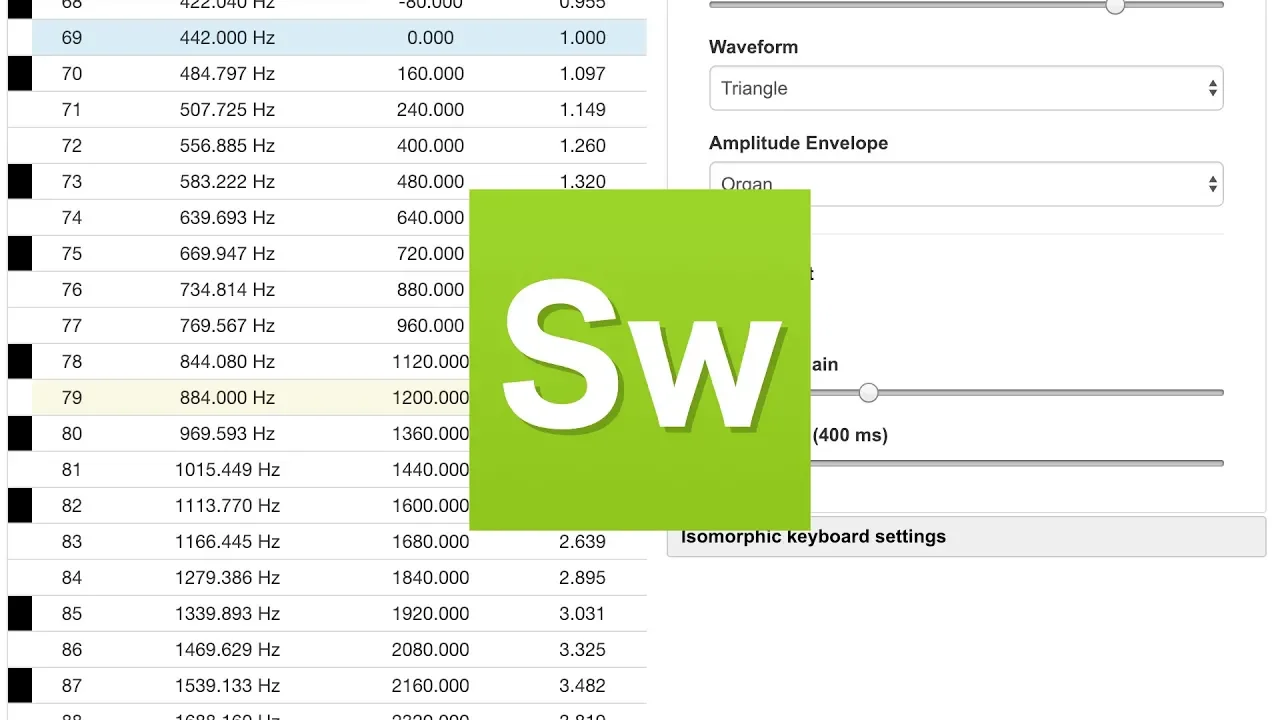Image resolution: width=1280 pixels, height=720 pixels.
Task: Click the 160.000 cents value
Action: [430, 74]
